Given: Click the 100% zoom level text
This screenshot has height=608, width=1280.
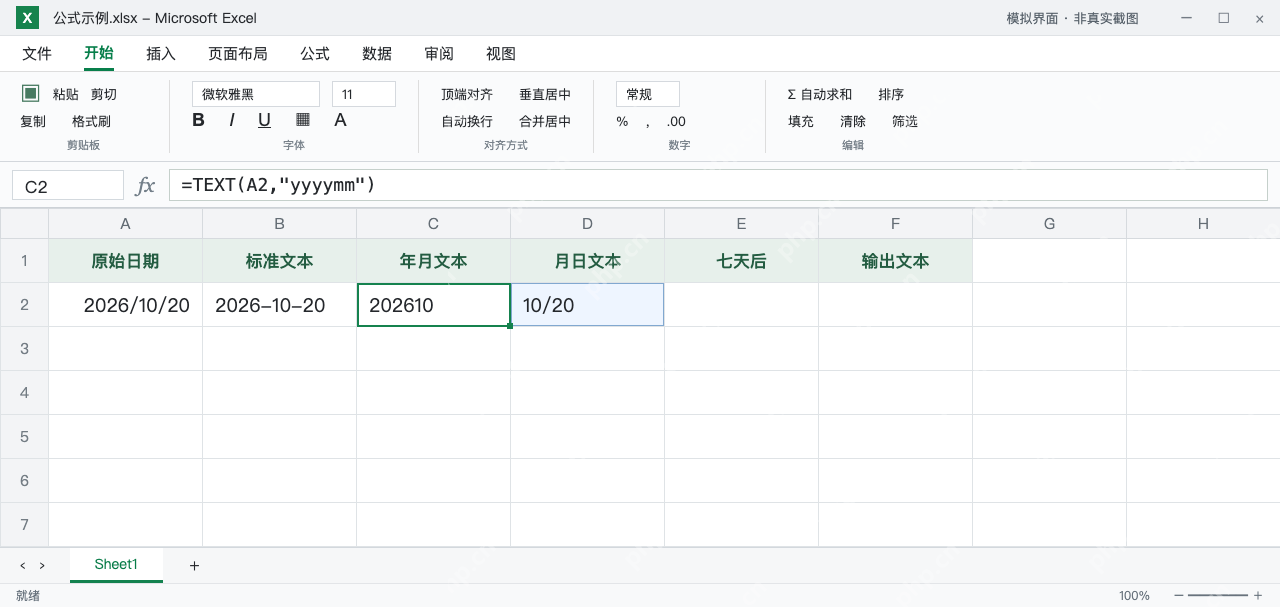Looking at the screenshot, I should pos(1134,595).
